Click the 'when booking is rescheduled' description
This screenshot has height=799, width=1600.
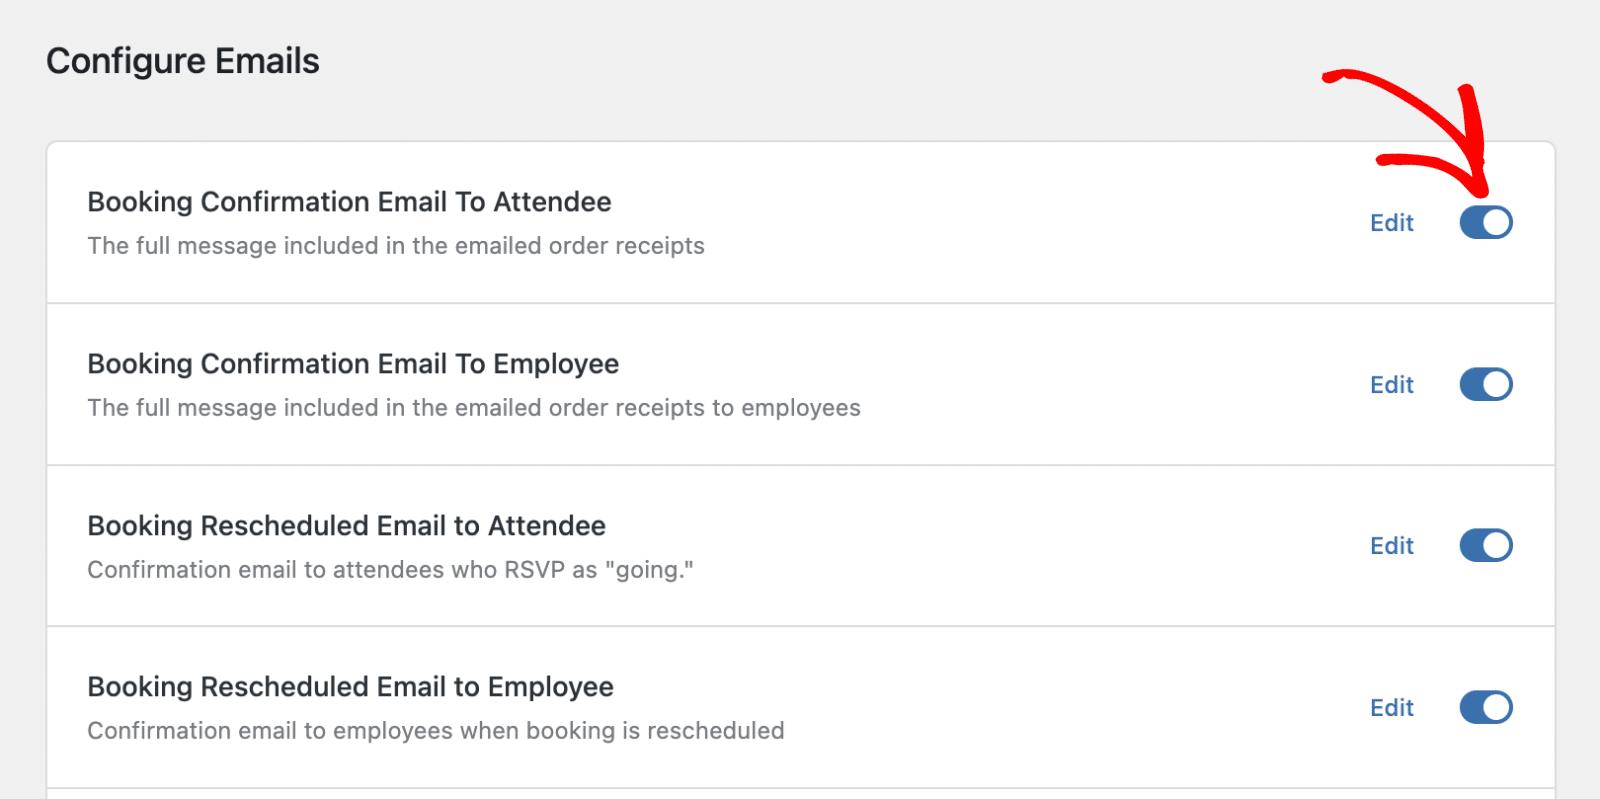436,731
